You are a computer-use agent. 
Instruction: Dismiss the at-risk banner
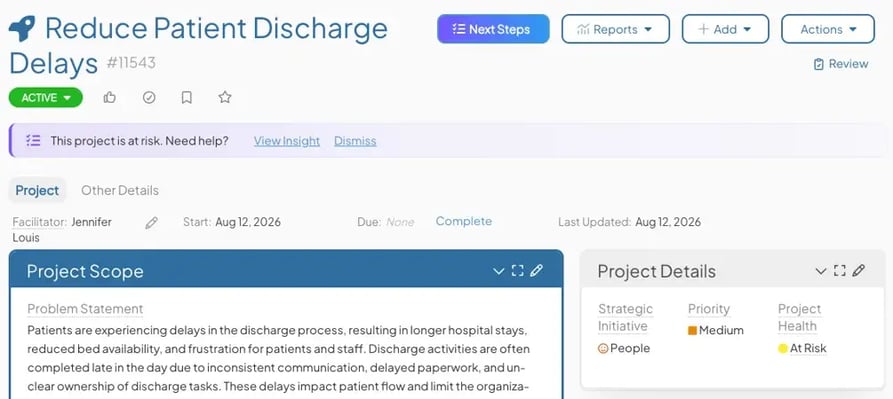[x=355, y=141]
